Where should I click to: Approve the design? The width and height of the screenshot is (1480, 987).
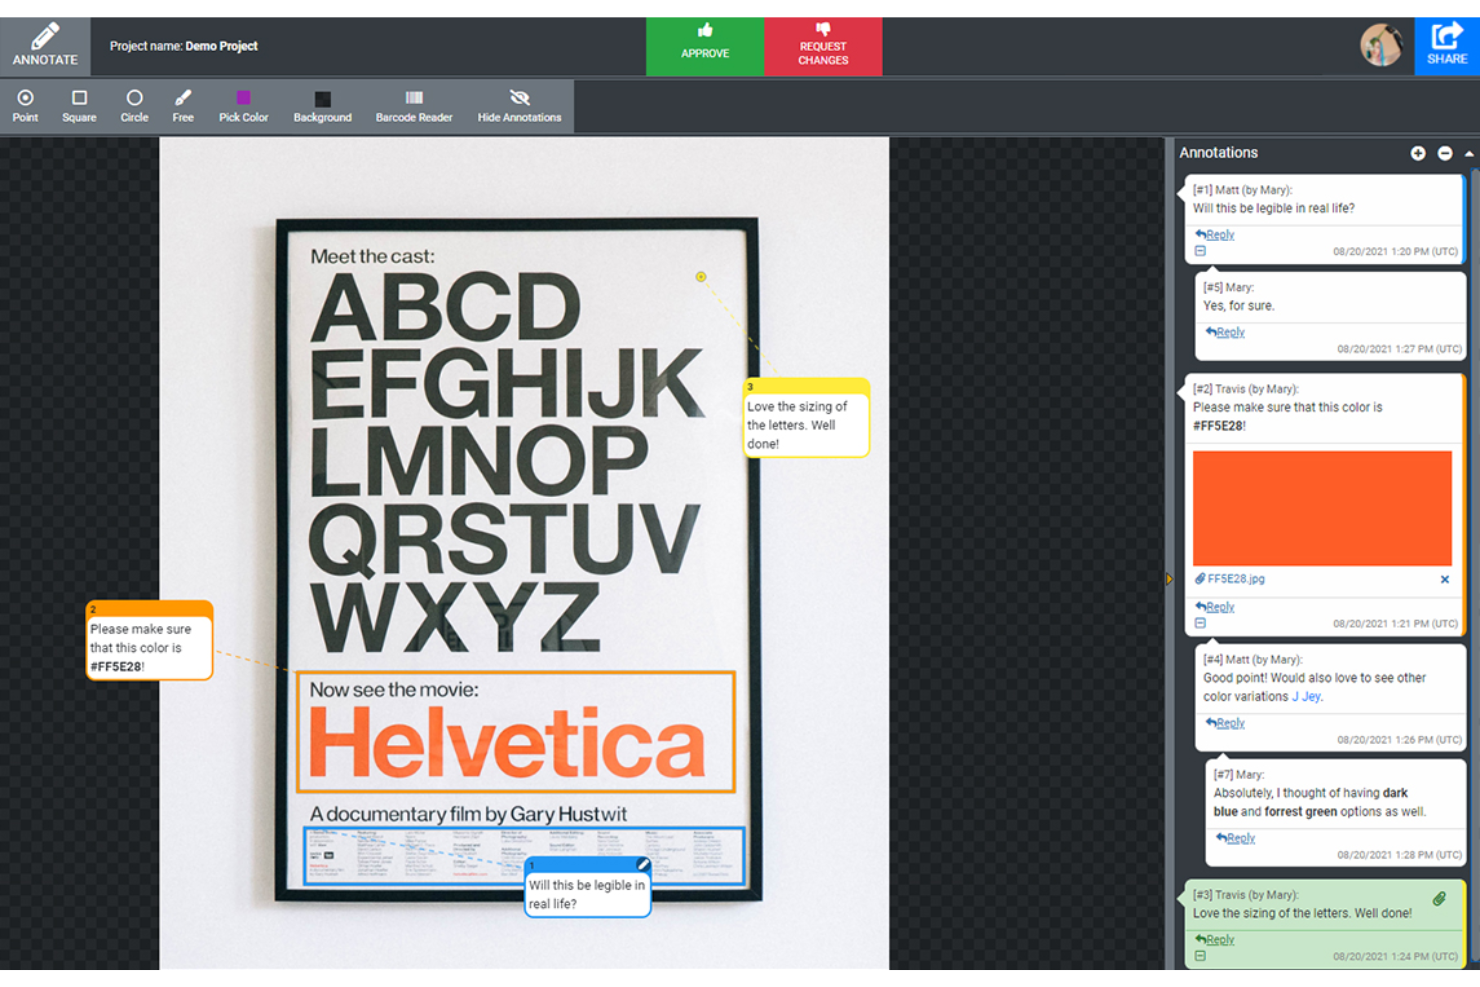pyautogui.click(x=705, y=46)
